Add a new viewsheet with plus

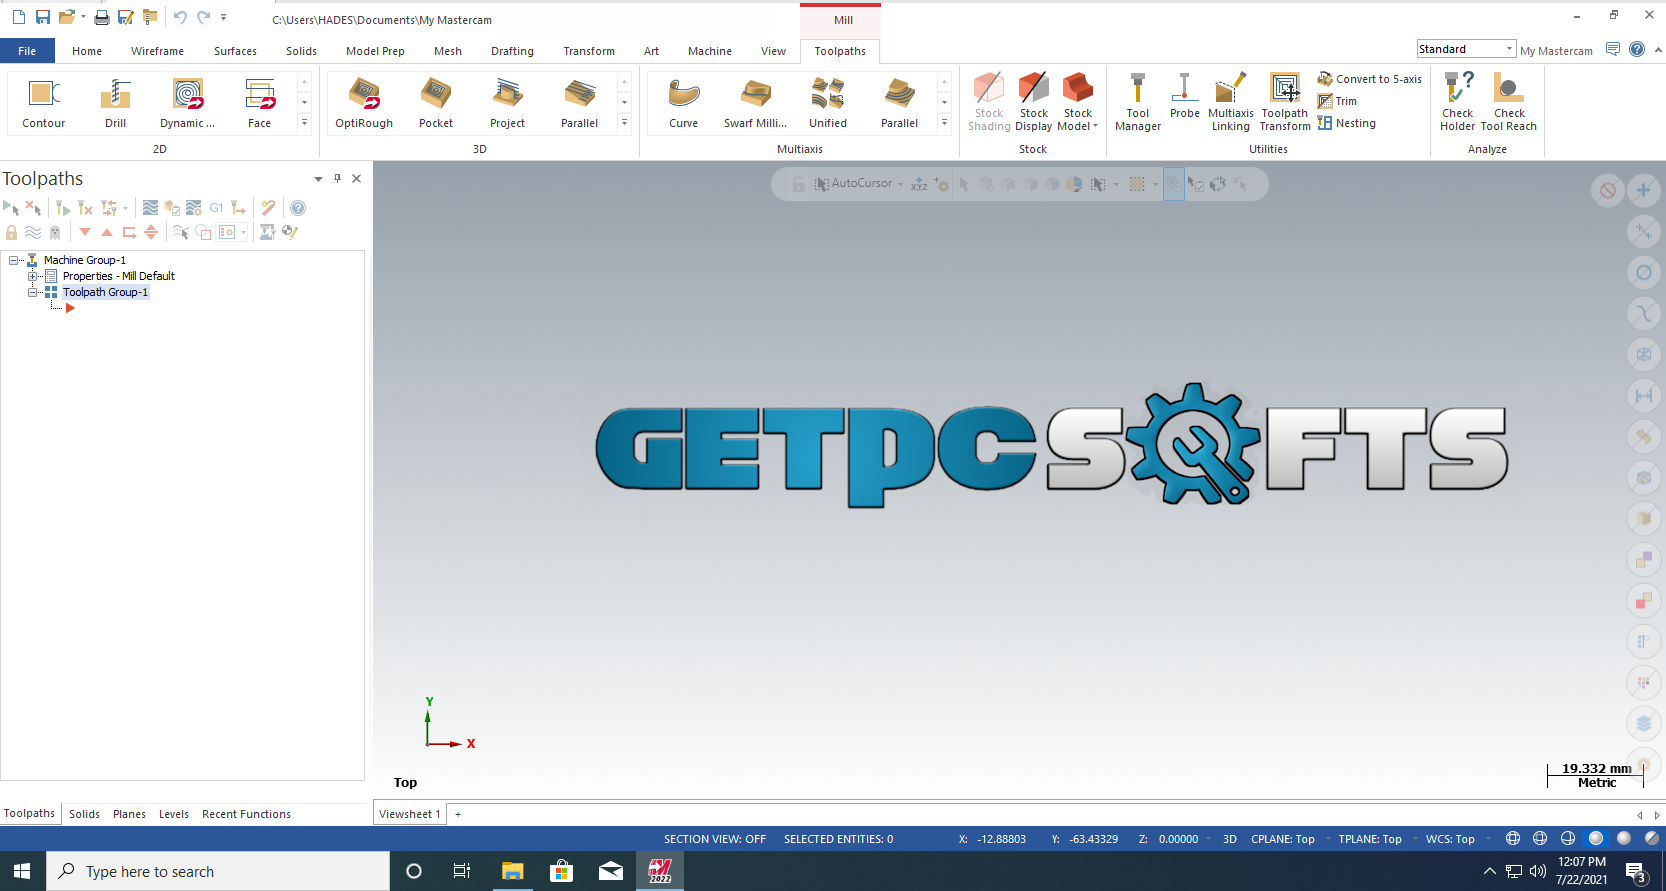tap(458, 814)
